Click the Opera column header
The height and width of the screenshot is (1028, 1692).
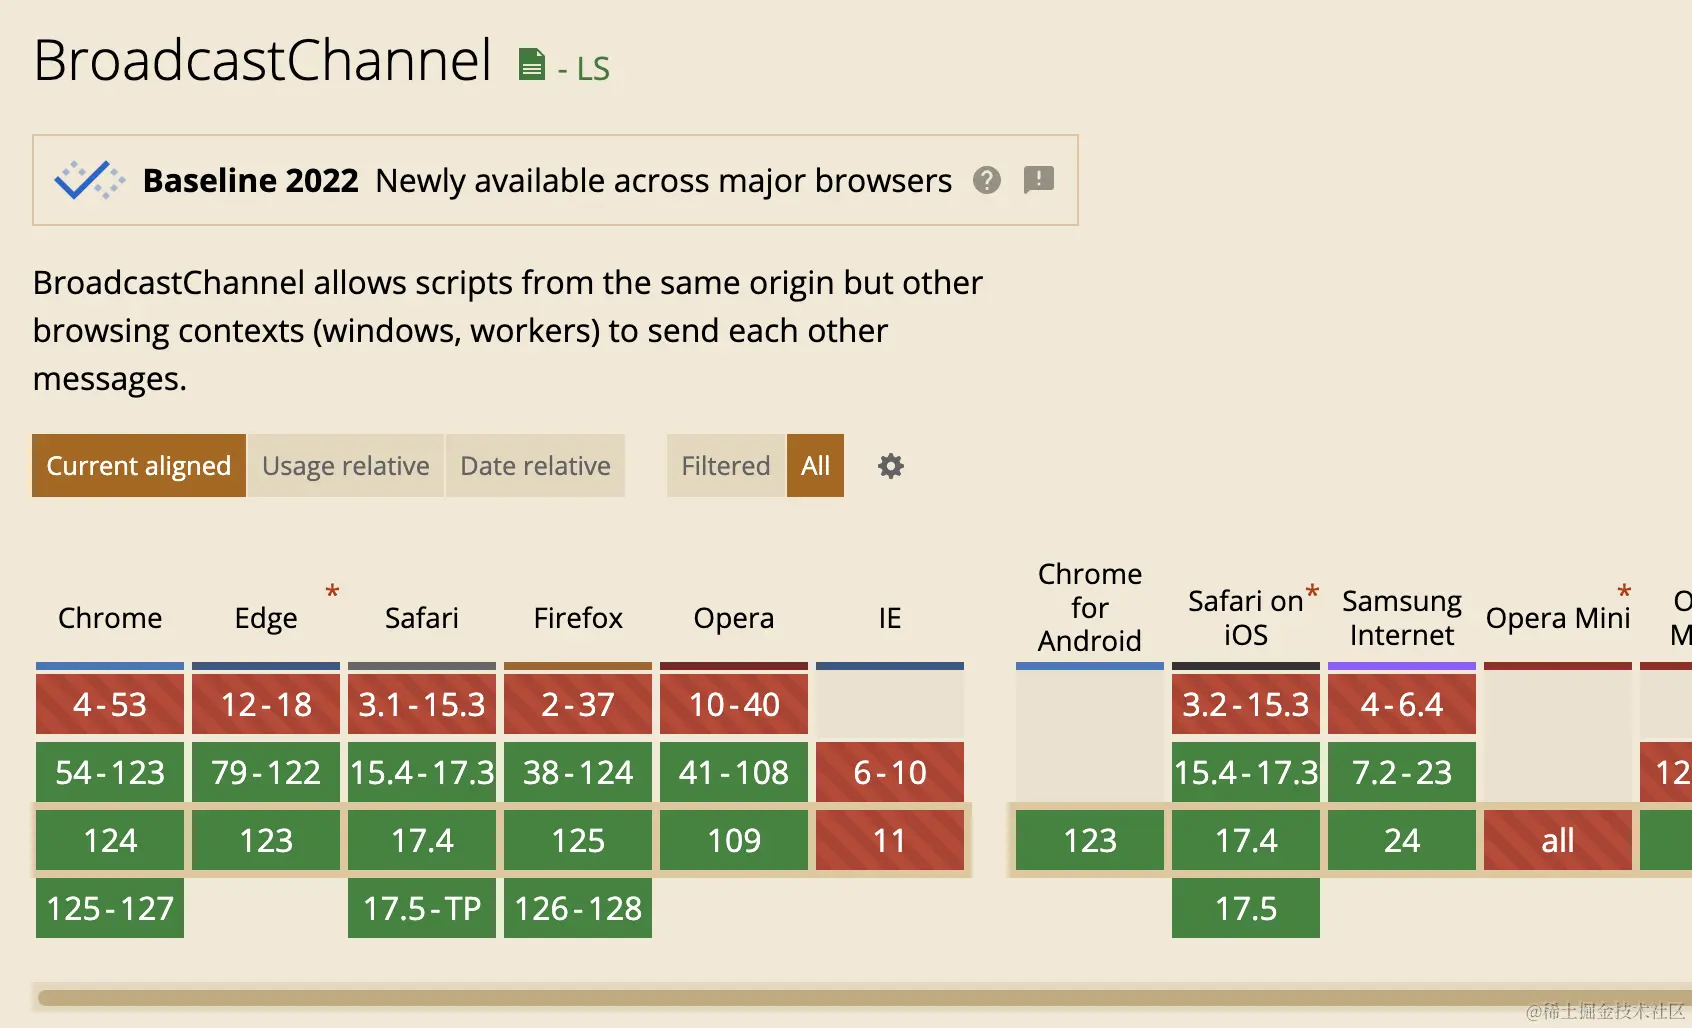pyautogui.click(x=734, y=618)
